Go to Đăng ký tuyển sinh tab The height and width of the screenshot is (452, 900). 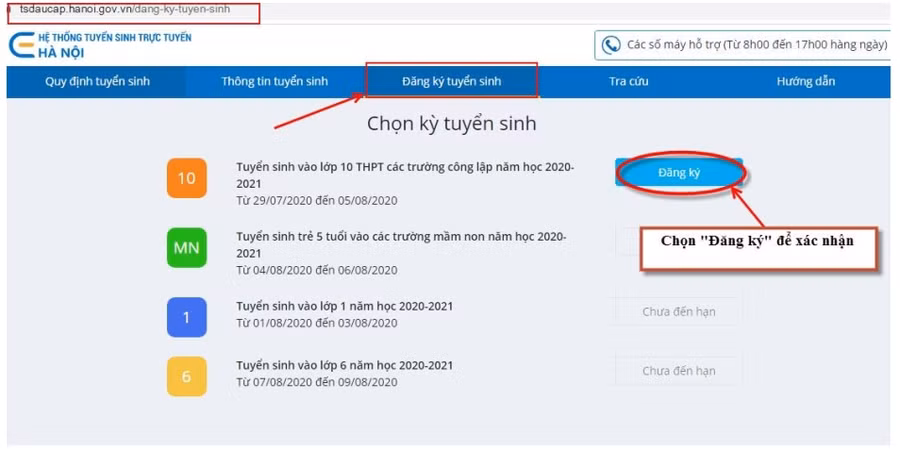coord(451,82)
